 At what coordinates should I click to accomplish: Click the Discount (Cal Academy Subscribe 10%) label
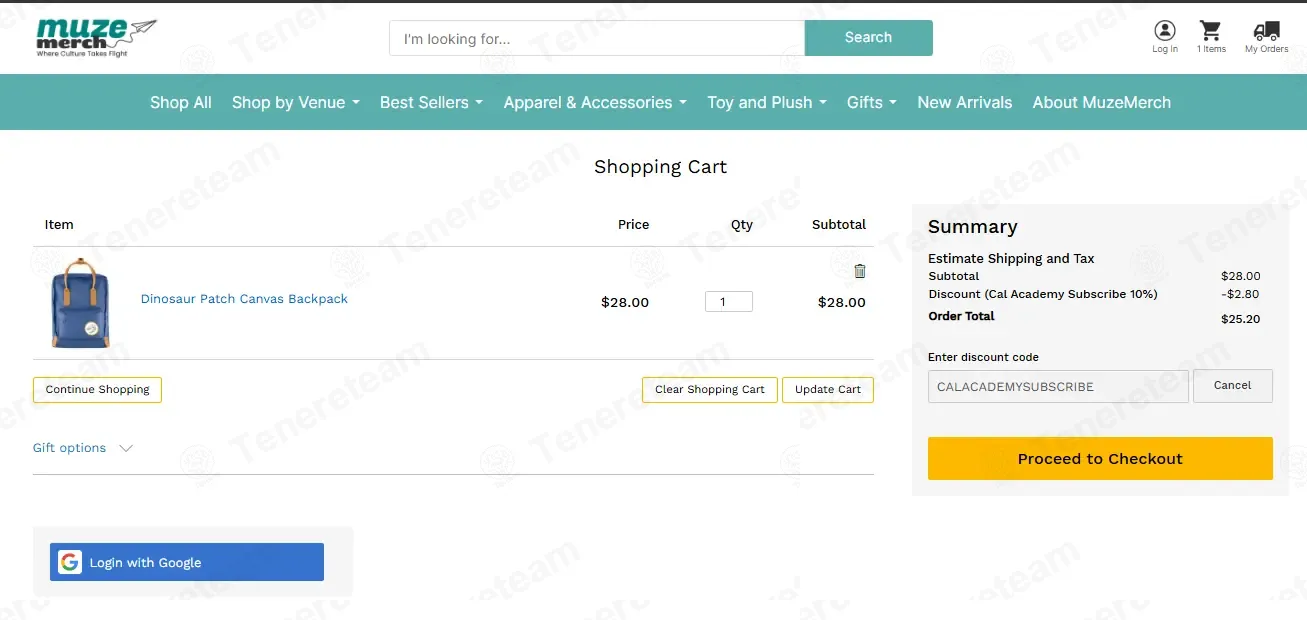[1043, 294]
